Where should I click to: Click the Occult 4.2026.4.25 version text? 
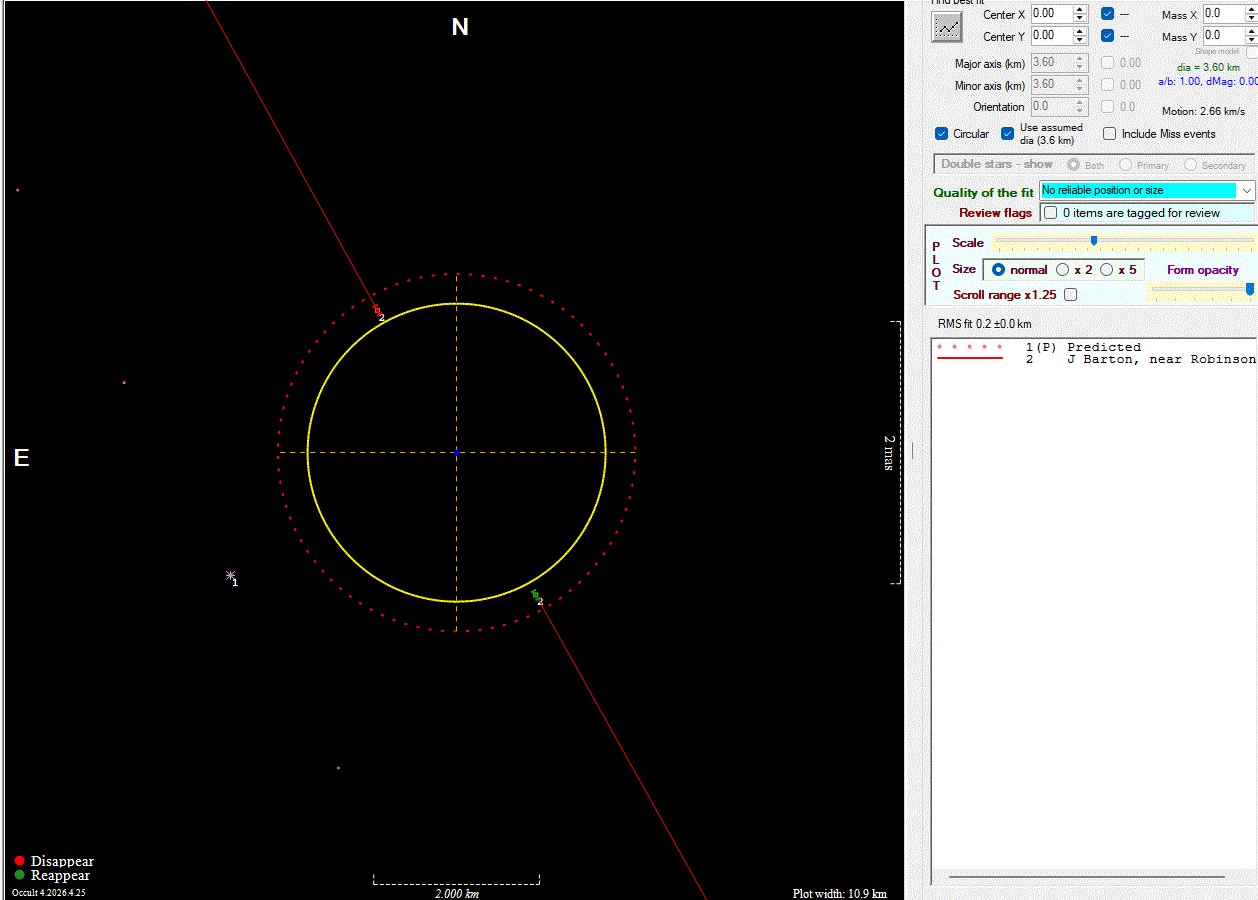48,892
